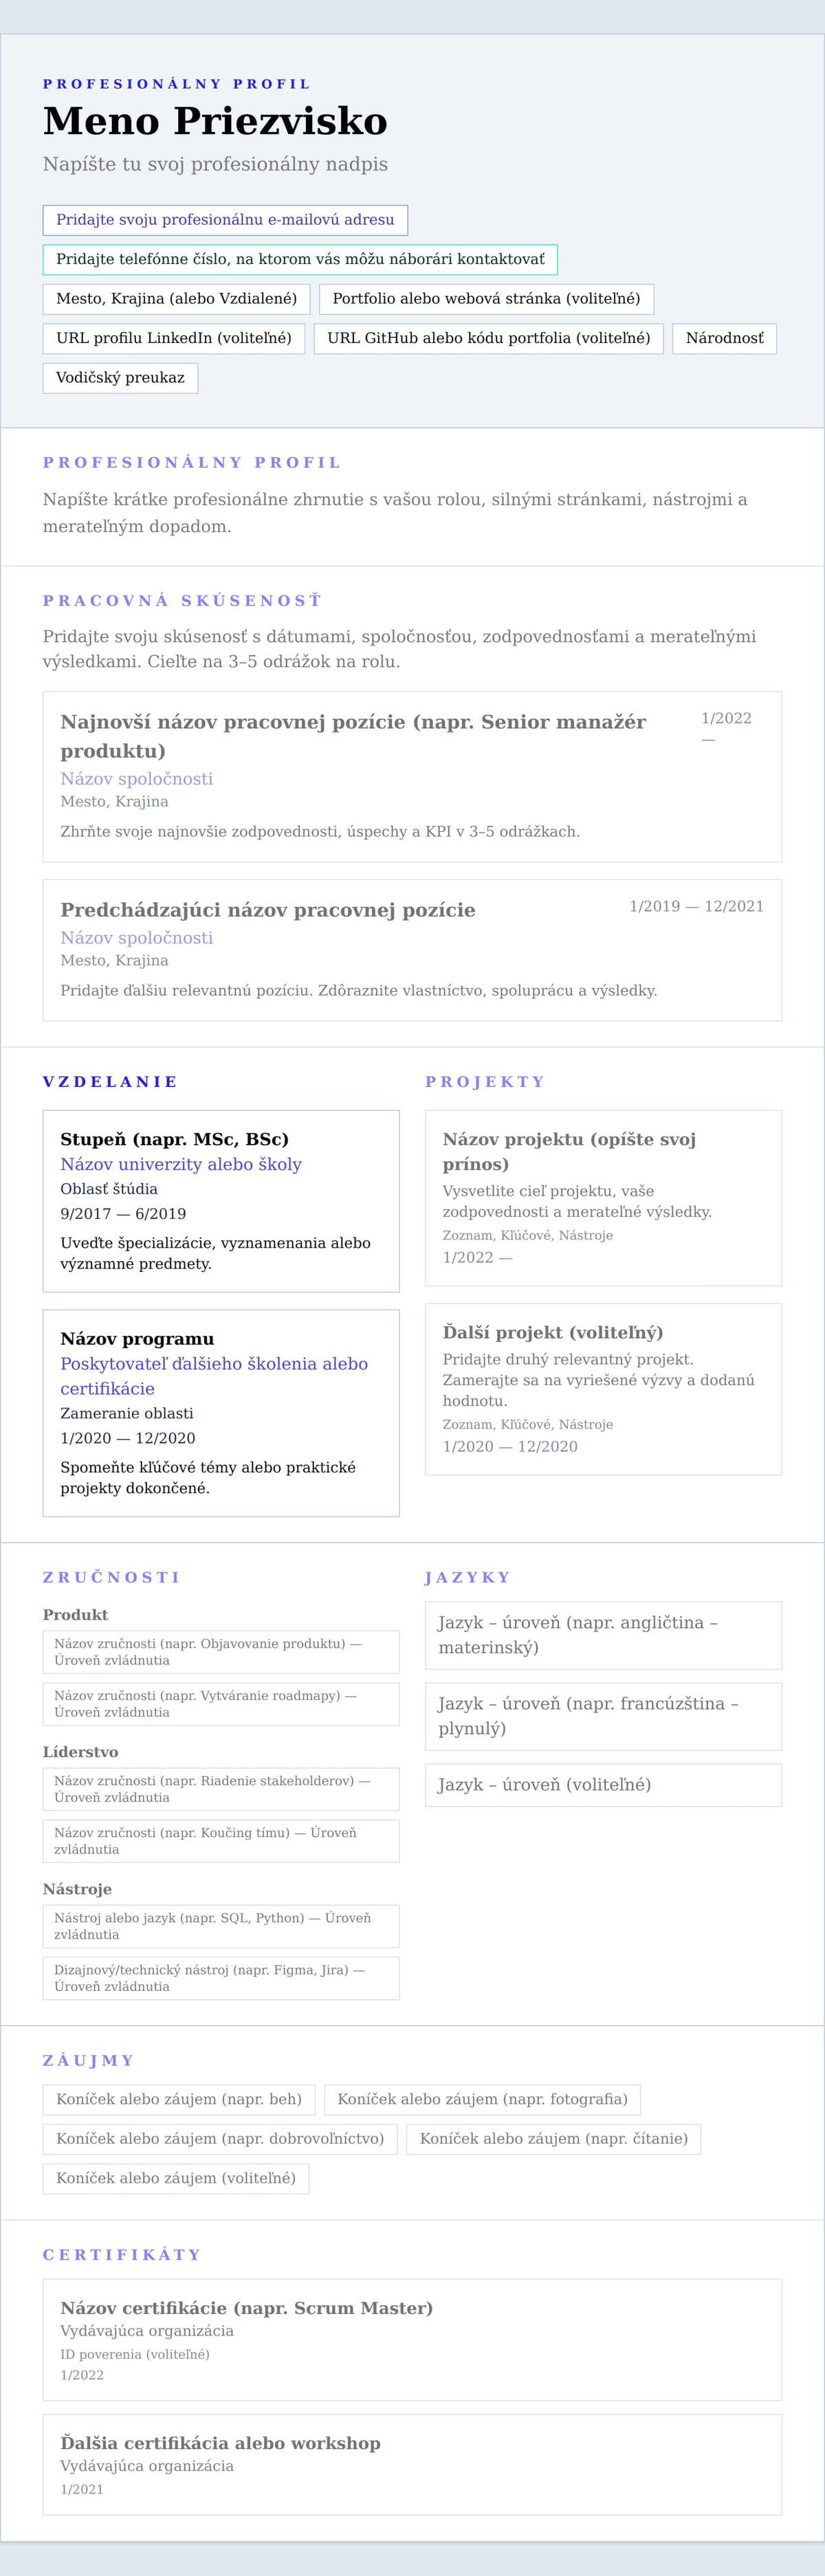
Task: Select the GitHub URL field
Action: 488,339
